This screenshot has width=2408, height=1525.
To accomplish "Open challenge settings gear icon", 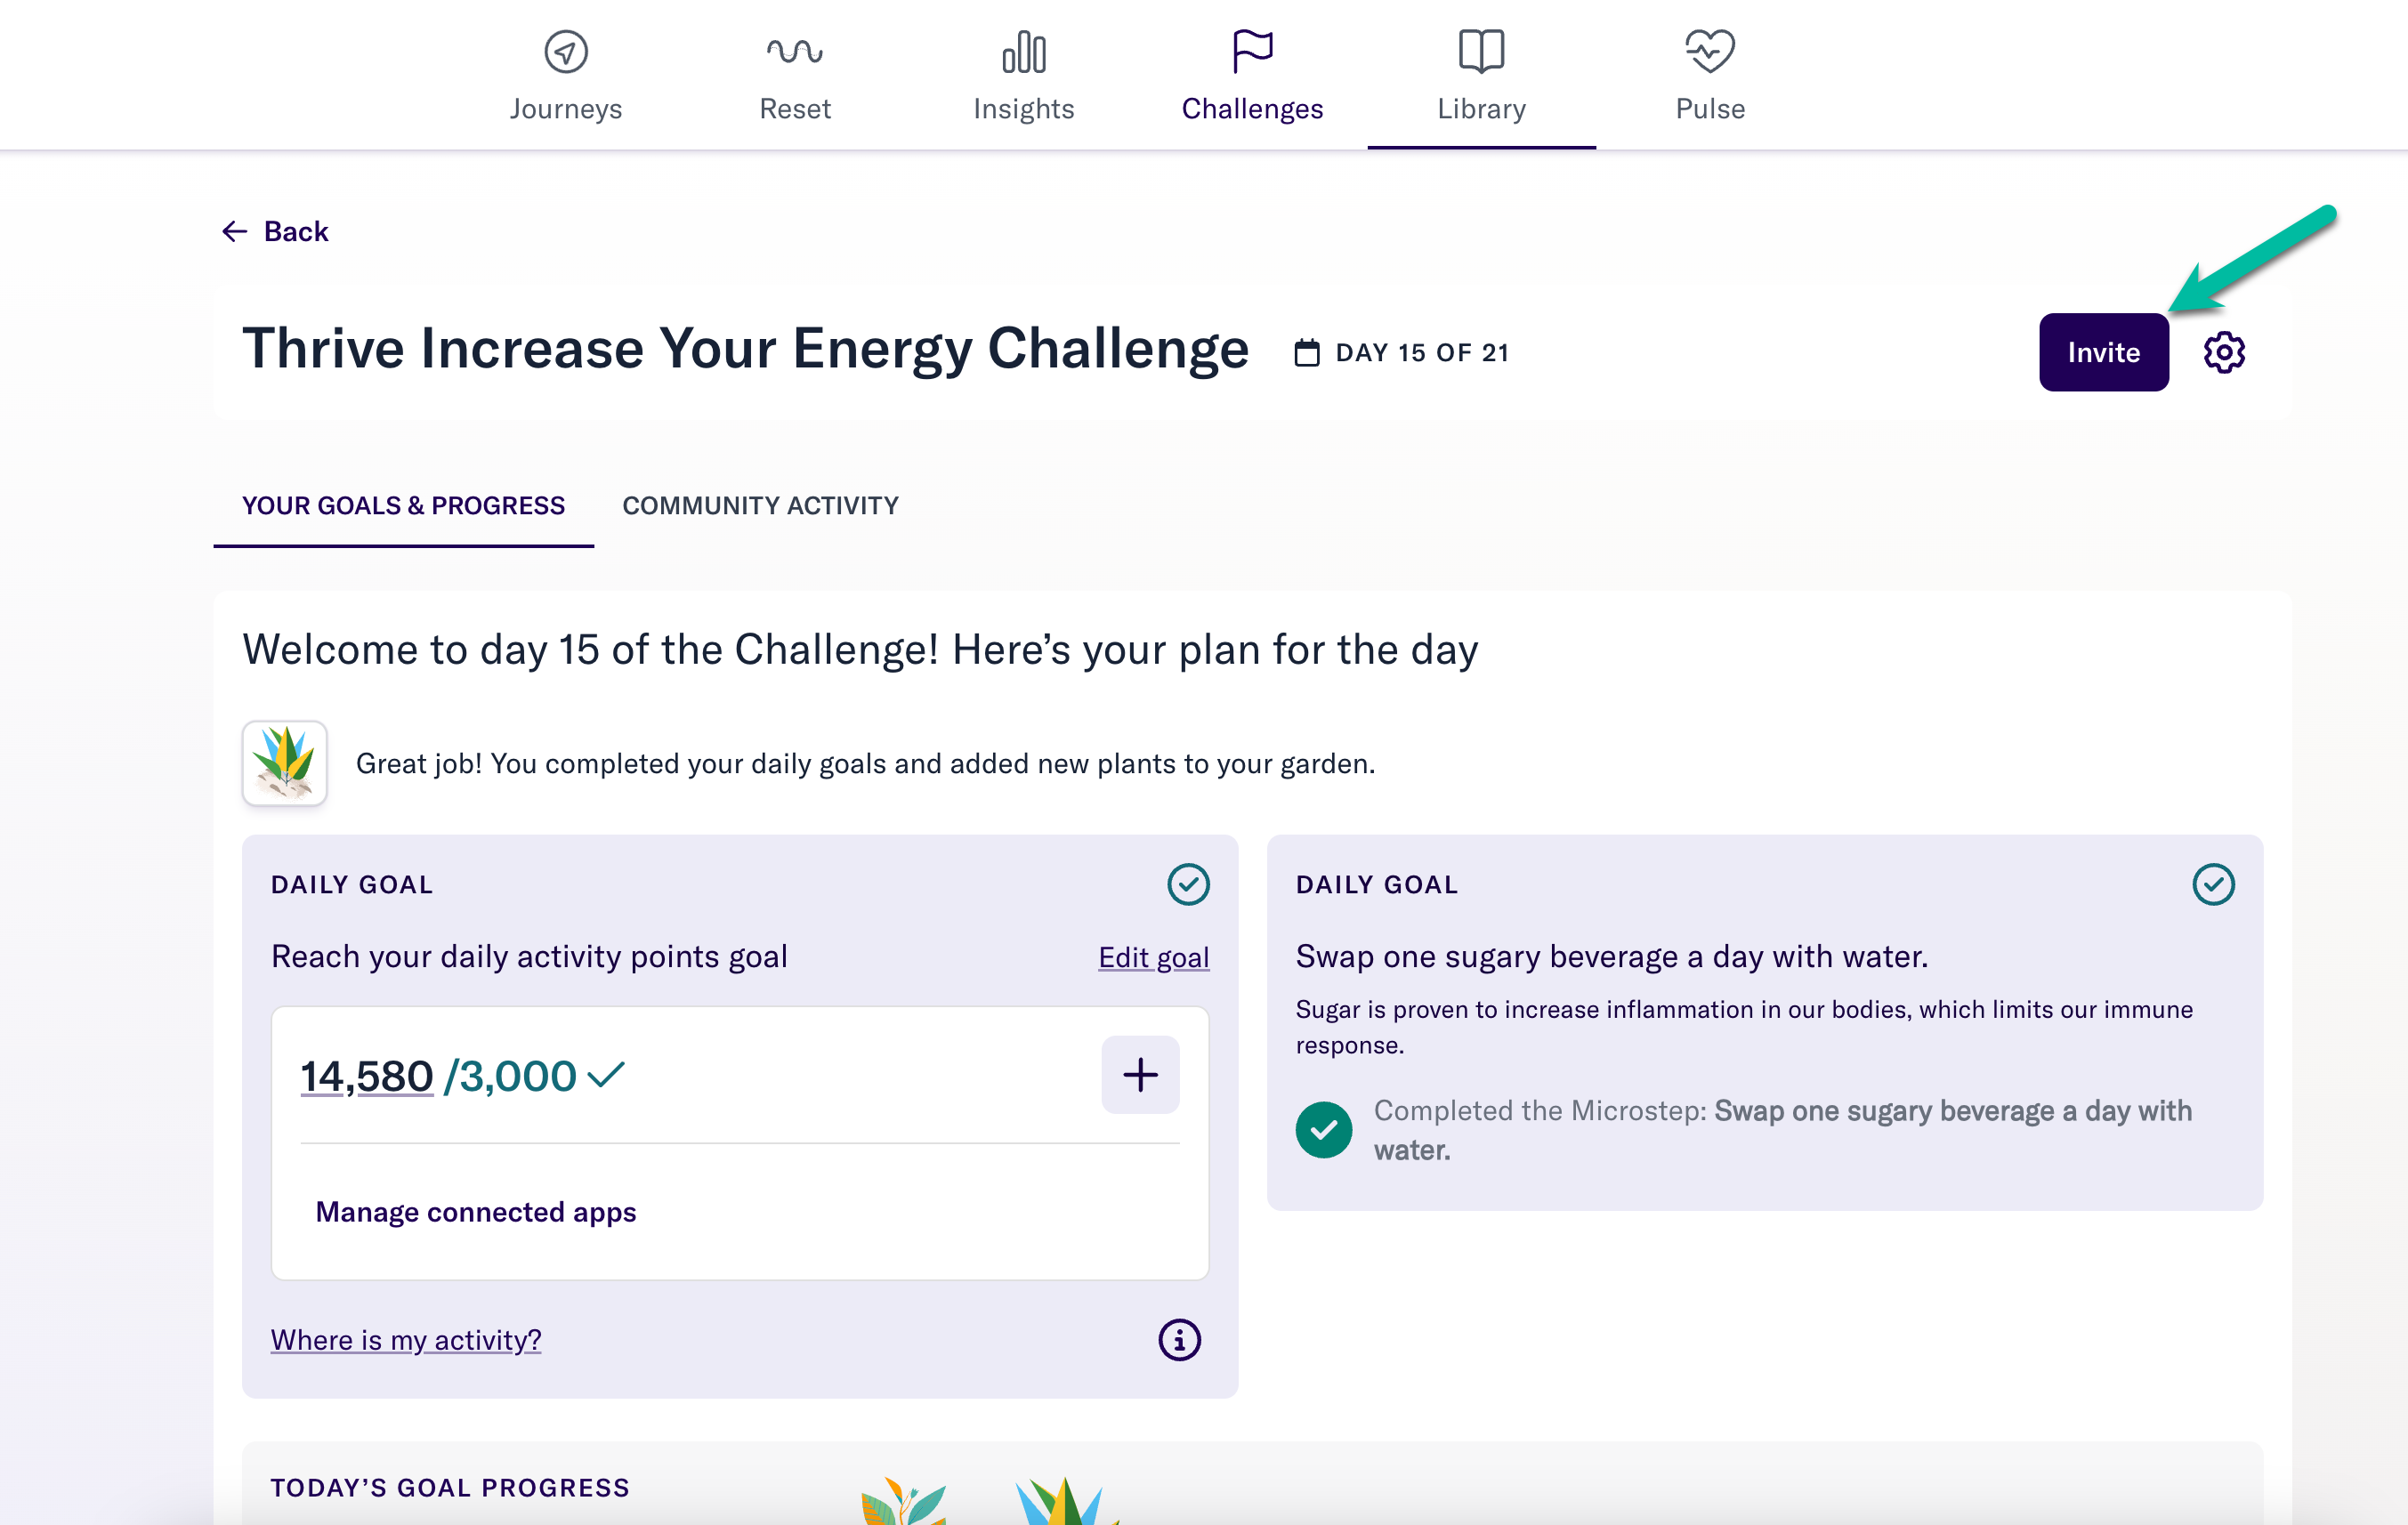I will pyautogui.click(x=2223, y=352).
